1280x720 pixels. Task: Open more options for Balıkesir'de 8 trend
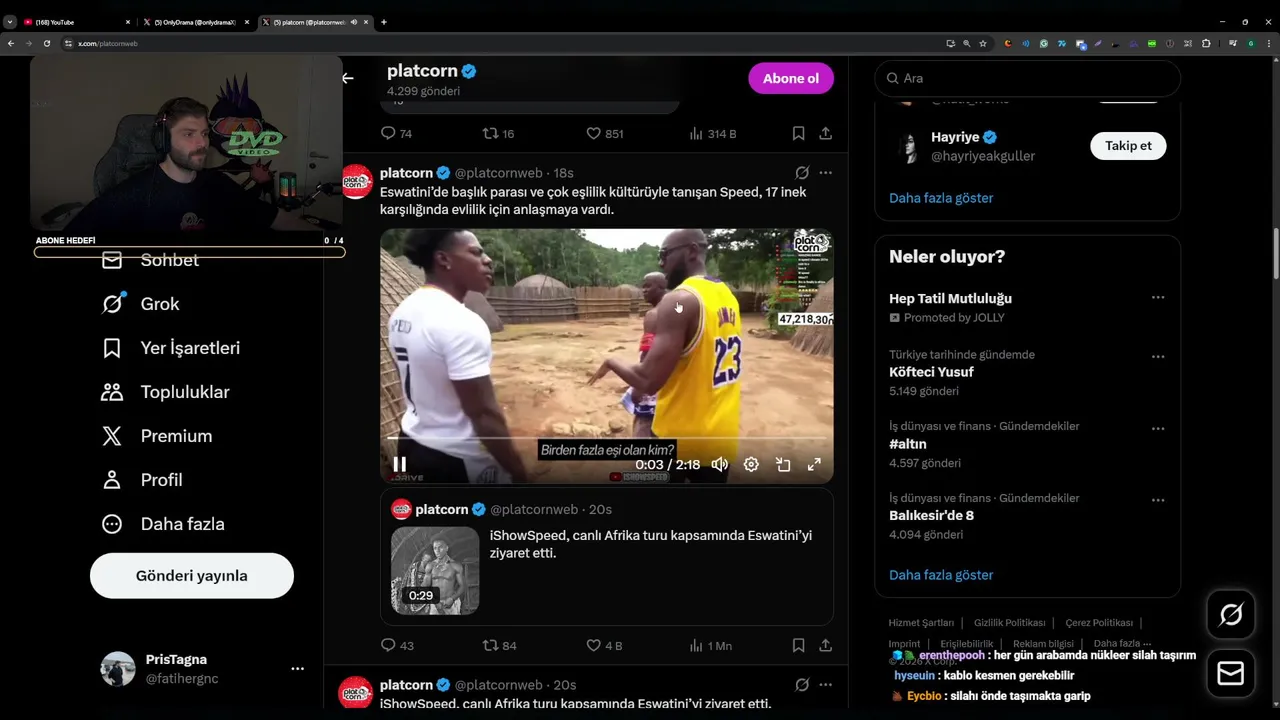(1158, 500)
